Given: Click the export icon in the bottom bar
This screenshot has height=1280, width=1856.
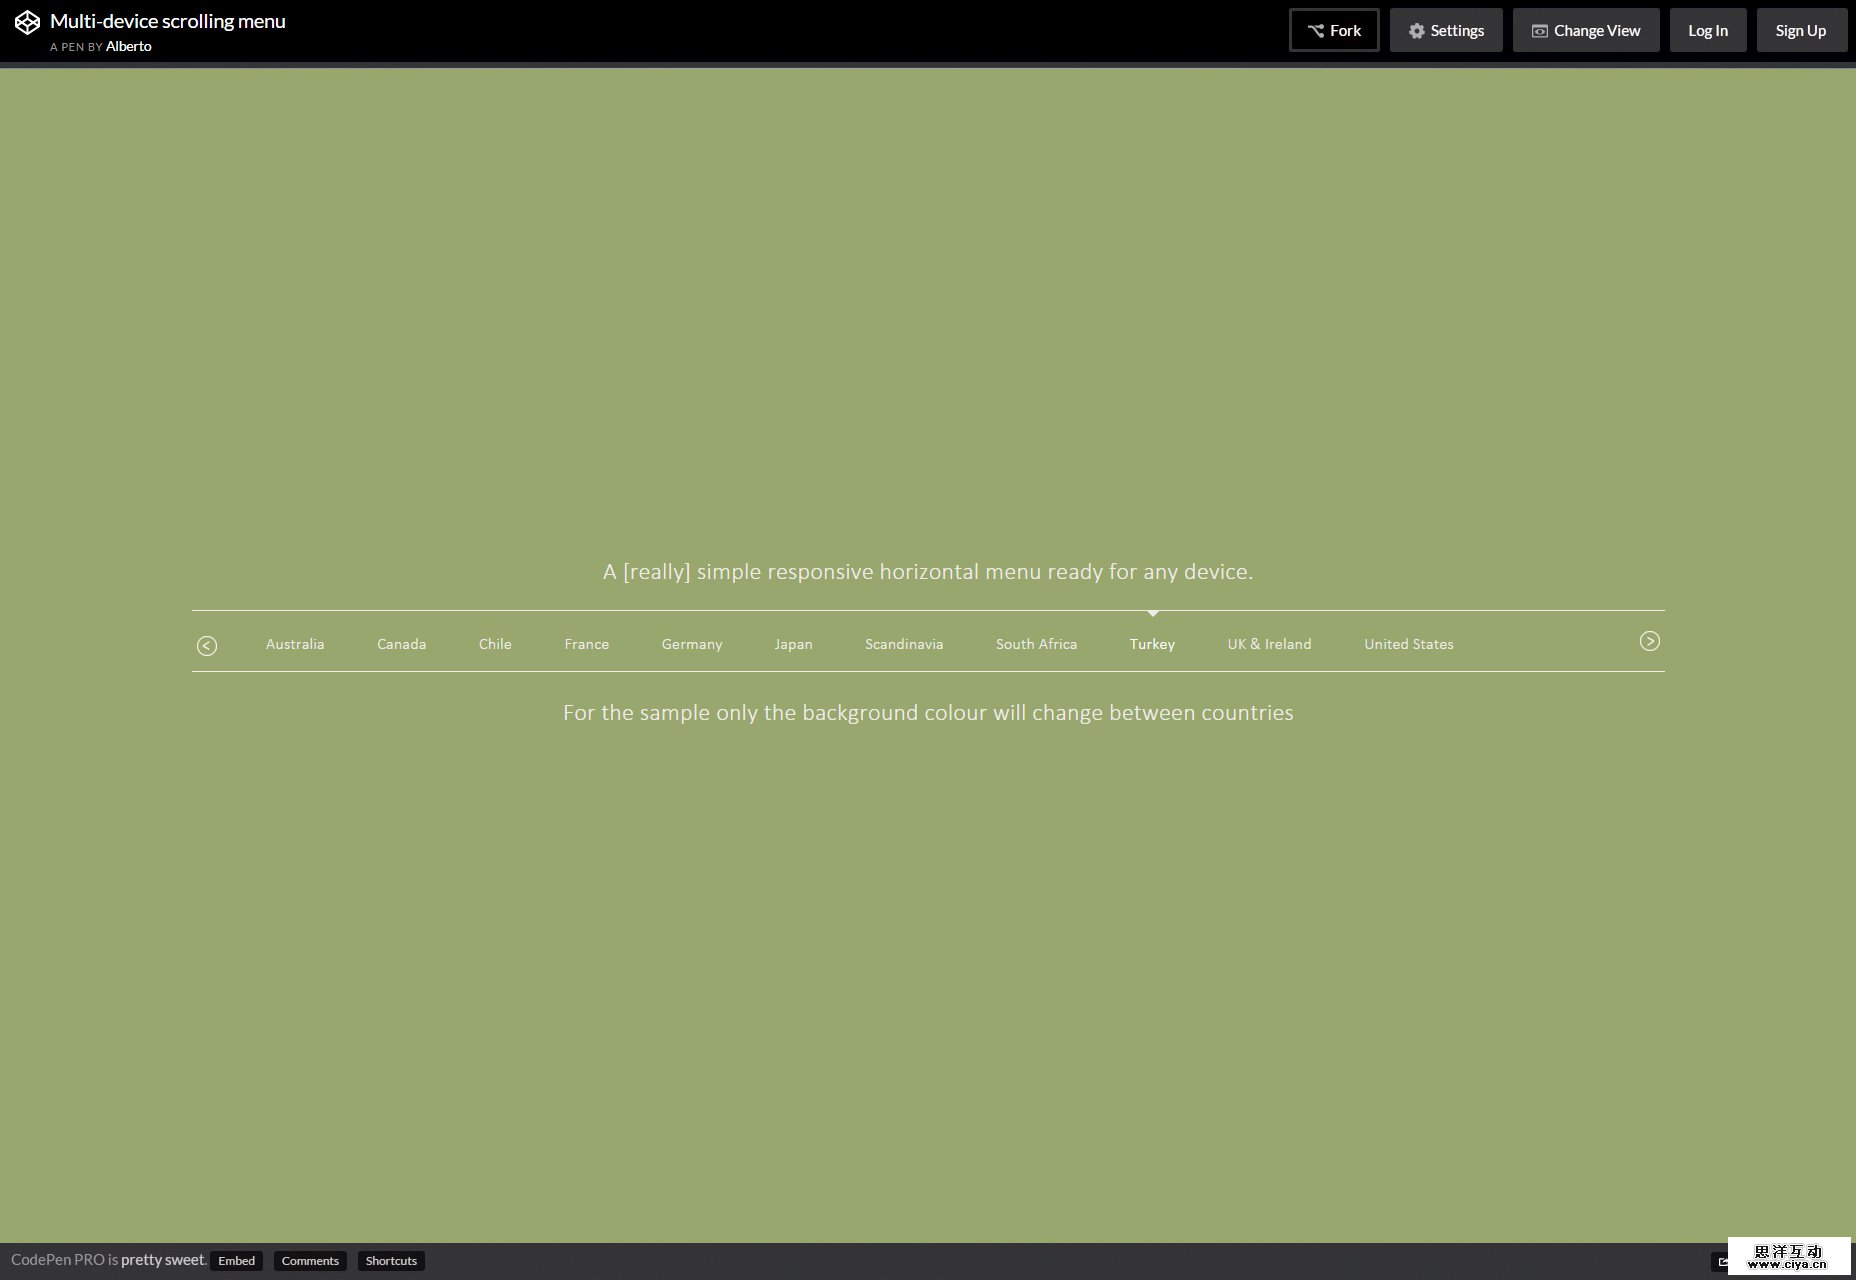Looking at the screenshot, I should click(1724, 1260).
